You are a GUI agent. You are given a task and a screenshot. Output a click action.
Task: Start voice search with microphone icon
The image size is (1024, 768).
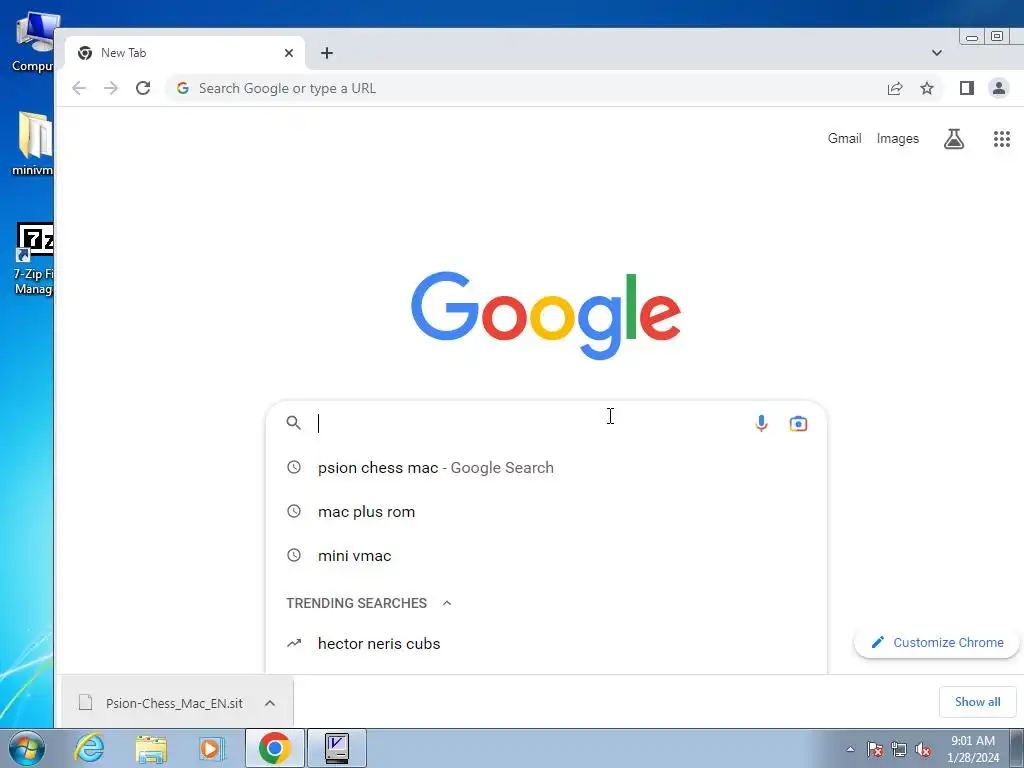click(x=761, y=423)
